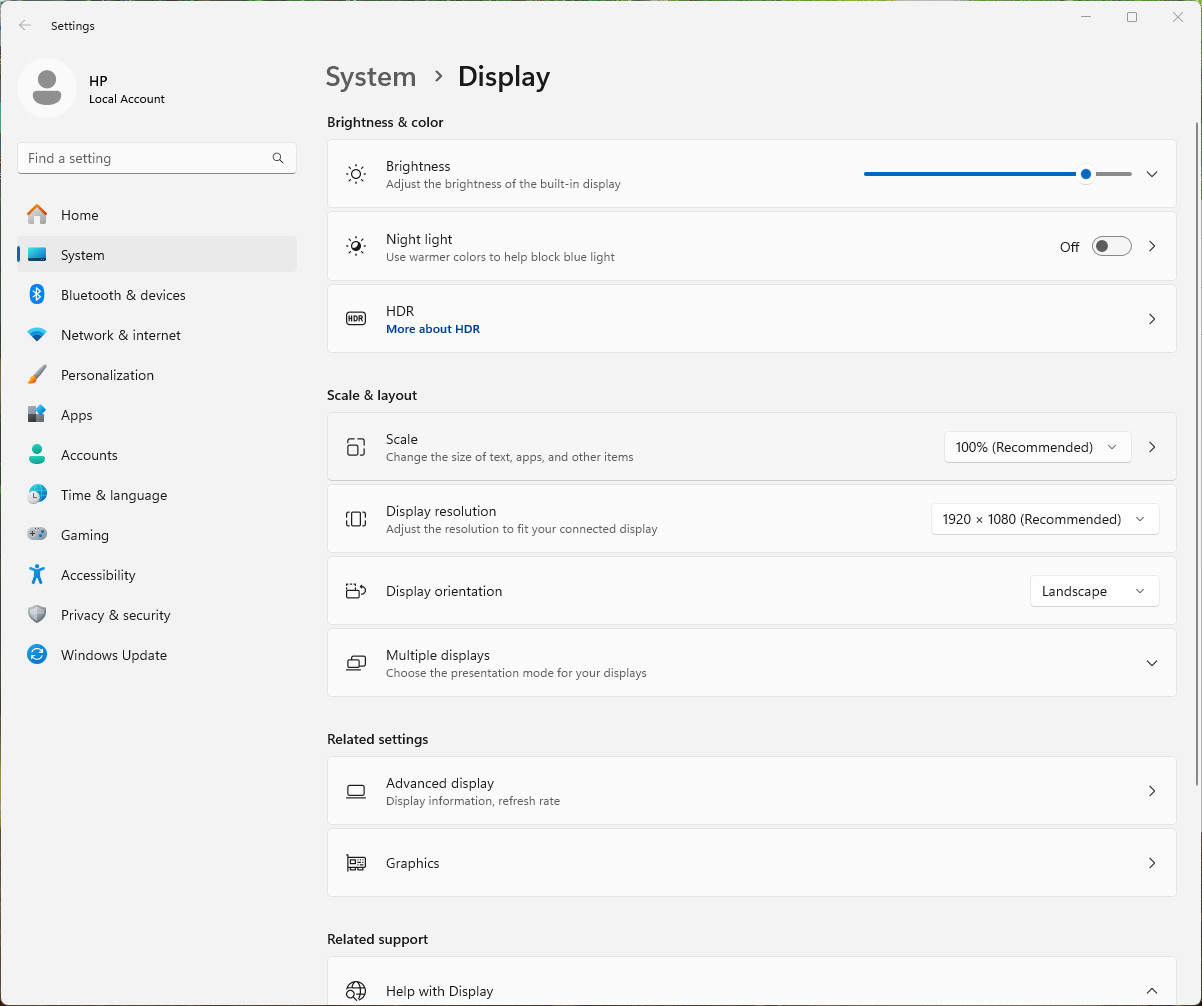Viewport: 1202px width, 1006px height.
Task: Click the back arrow in title bar
Action: coord(25,26)
